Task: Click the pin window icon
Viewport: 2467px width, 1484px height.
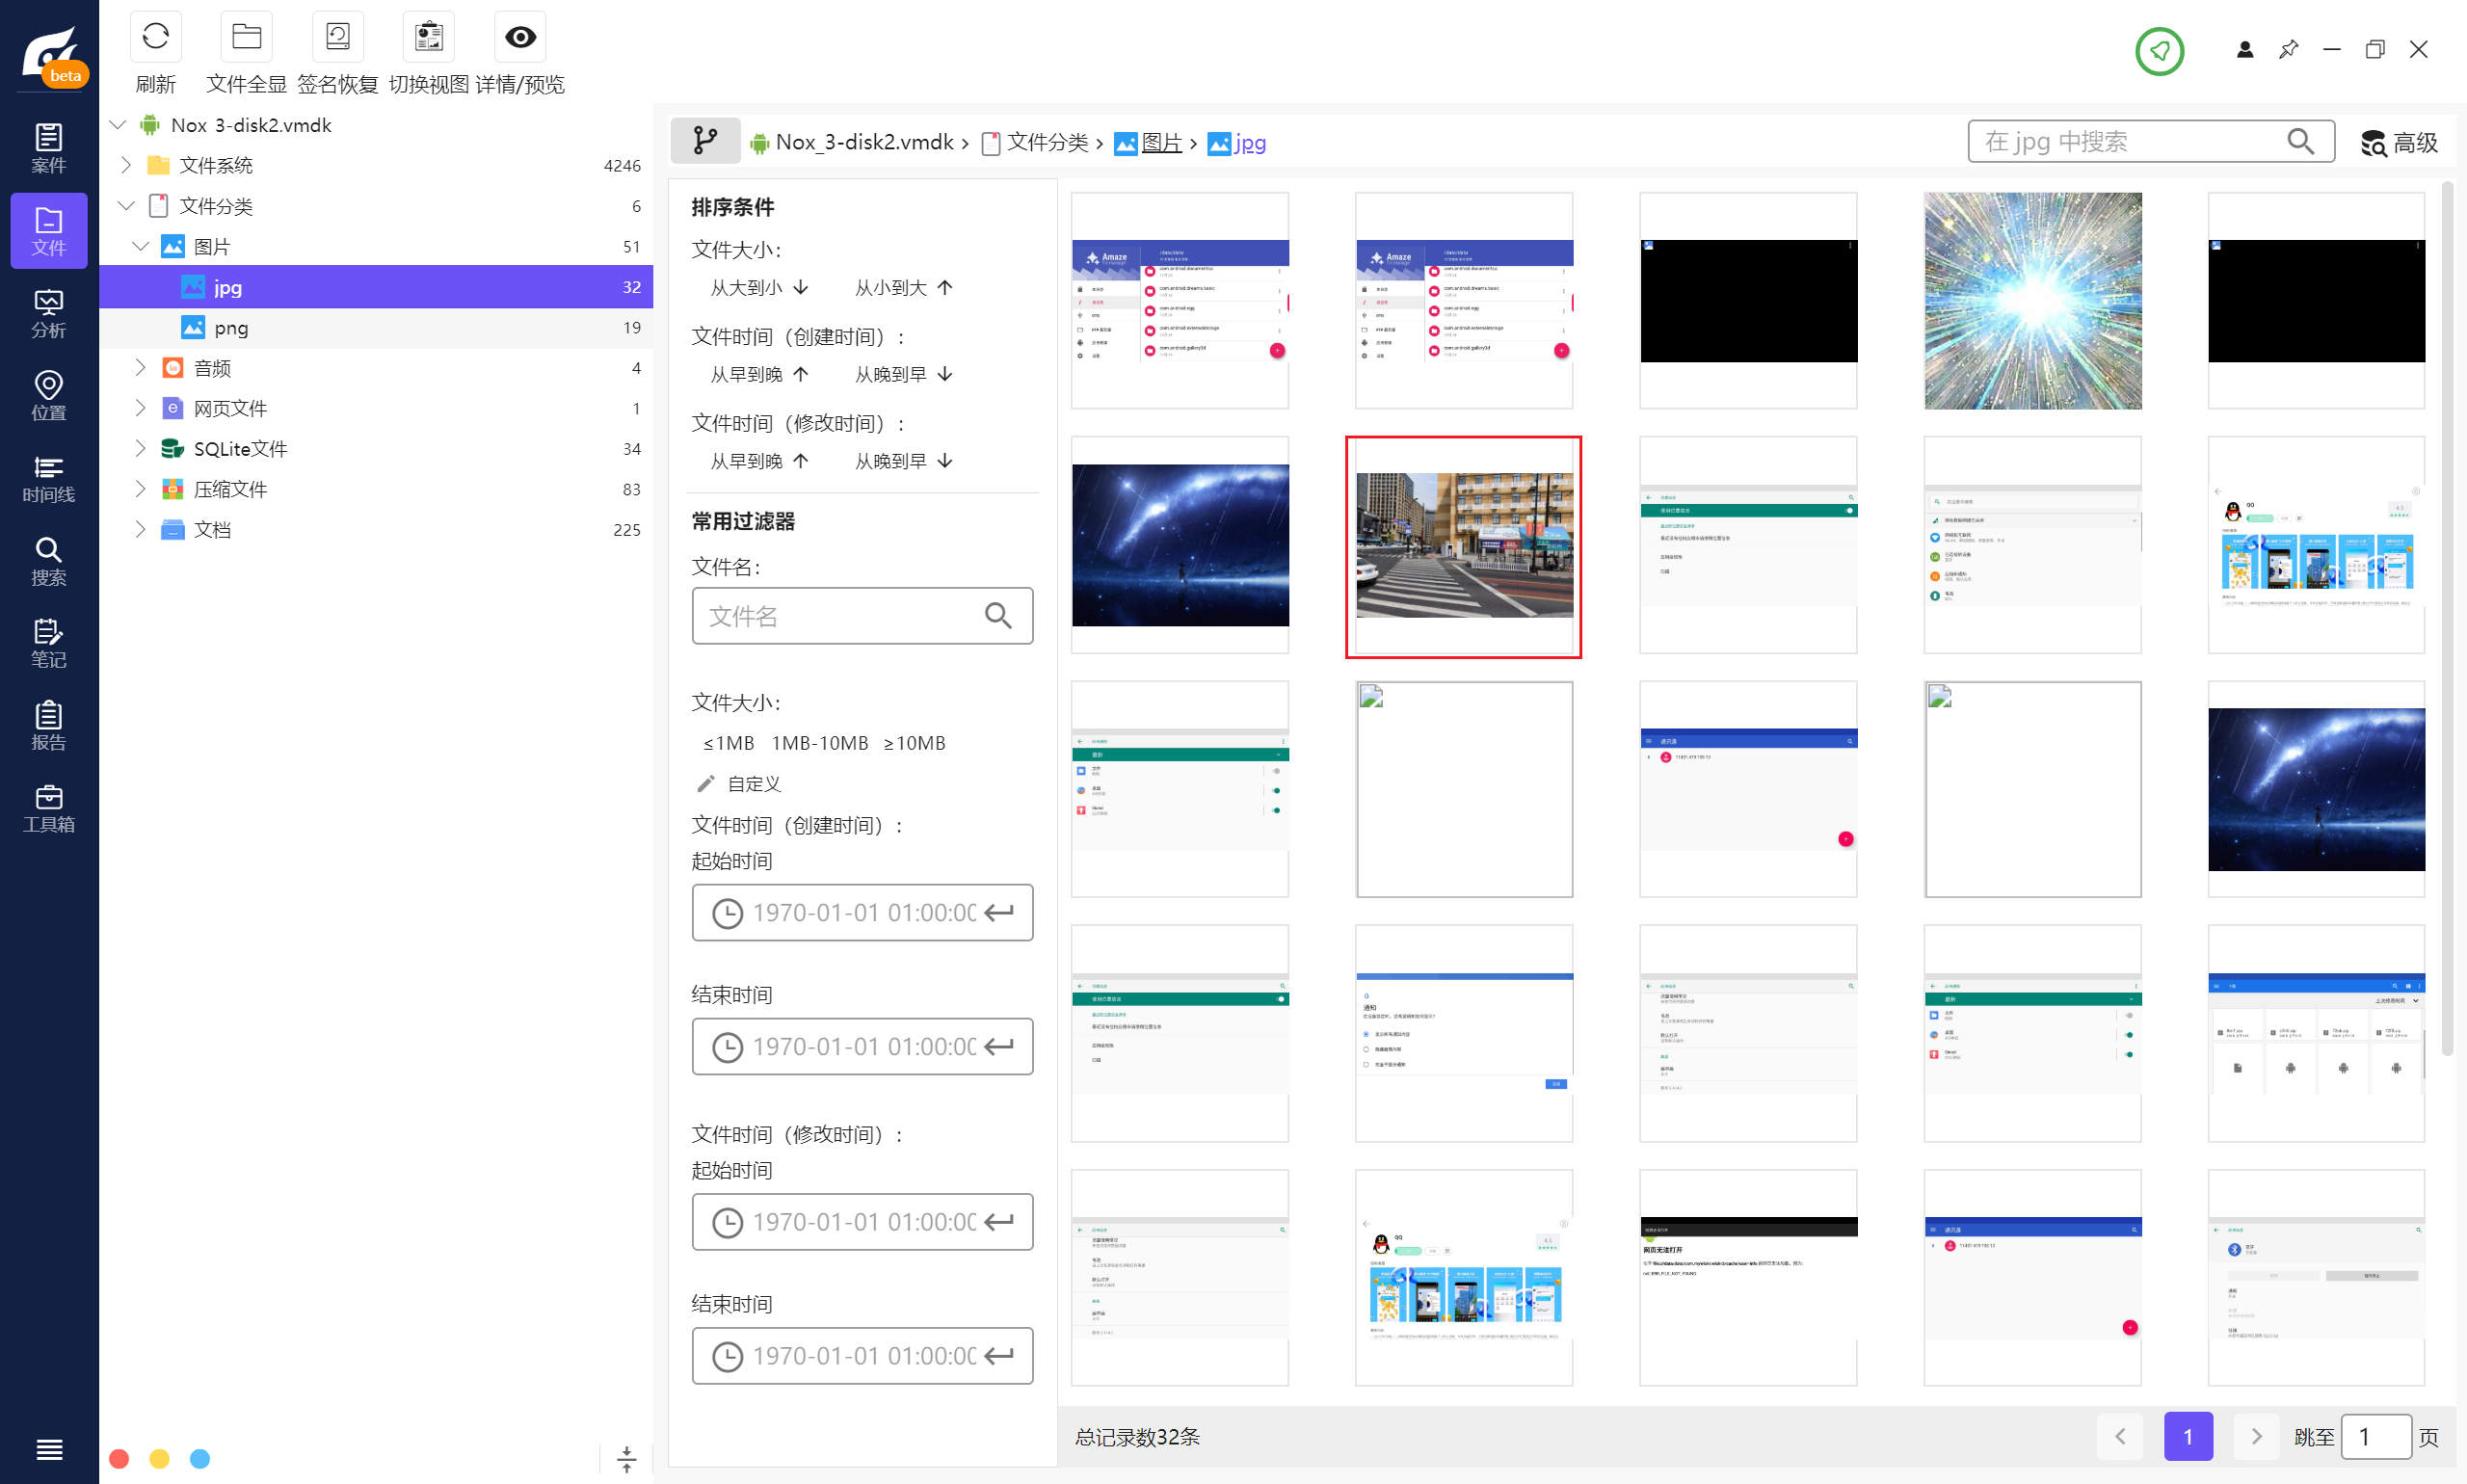Action: click(2288, 49)
